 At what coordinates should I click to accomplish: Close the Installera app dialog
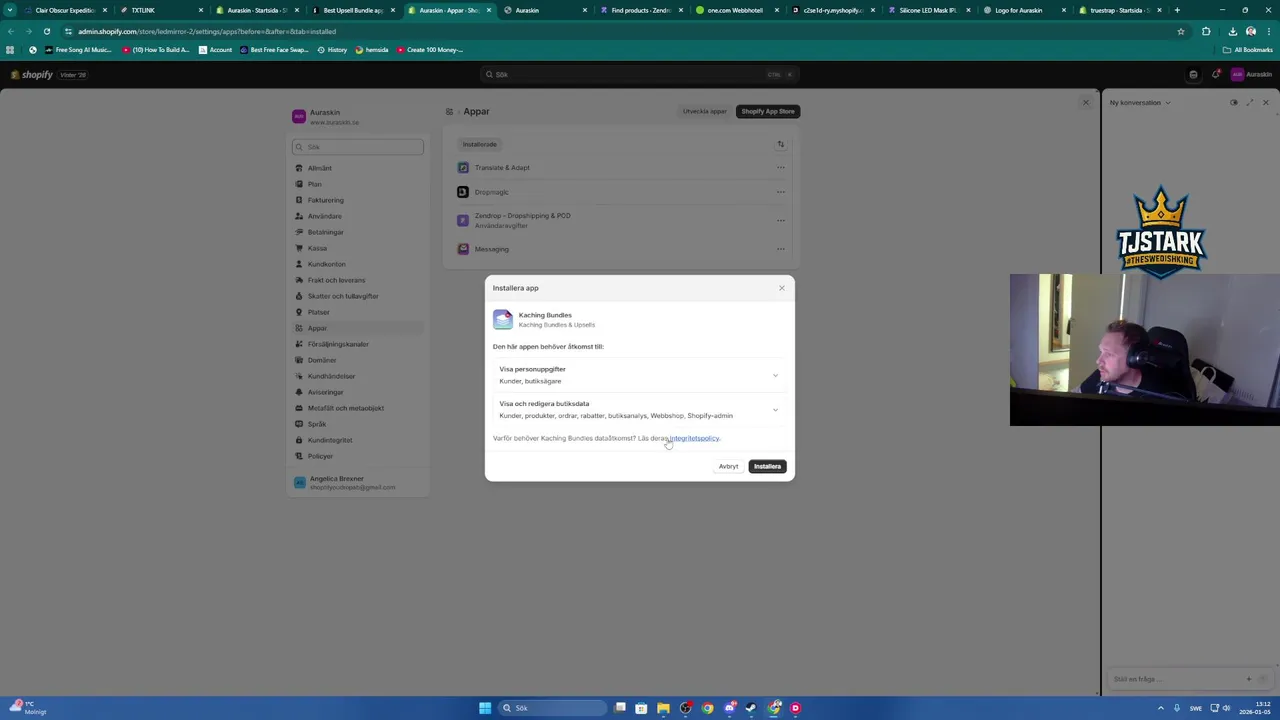point(782,288)
